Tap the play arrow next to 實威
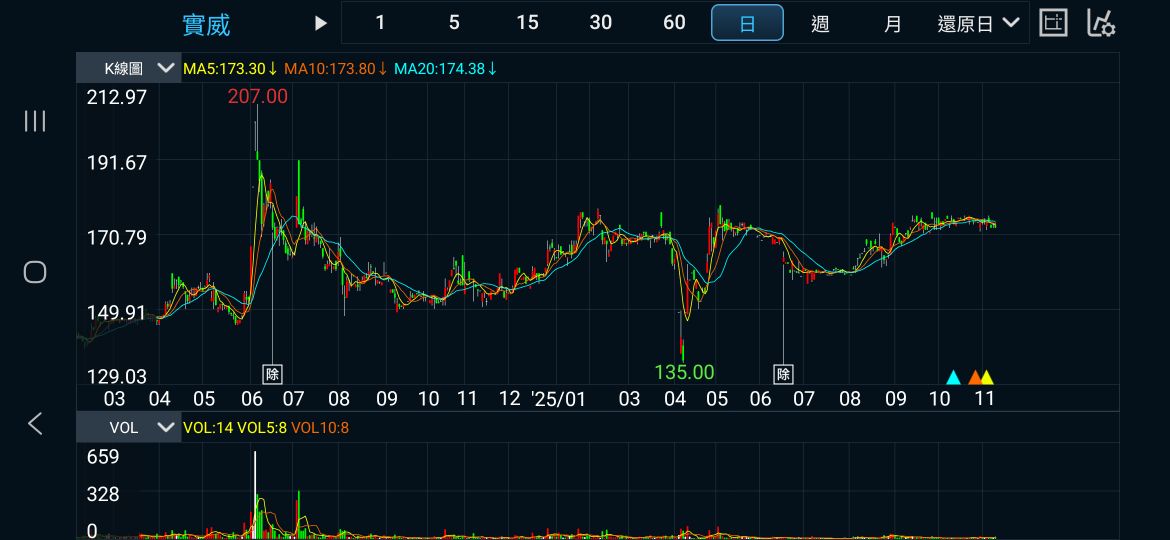Image resolution: width=1170 pixels, height=540 pixels. click(x=321, y=23)
